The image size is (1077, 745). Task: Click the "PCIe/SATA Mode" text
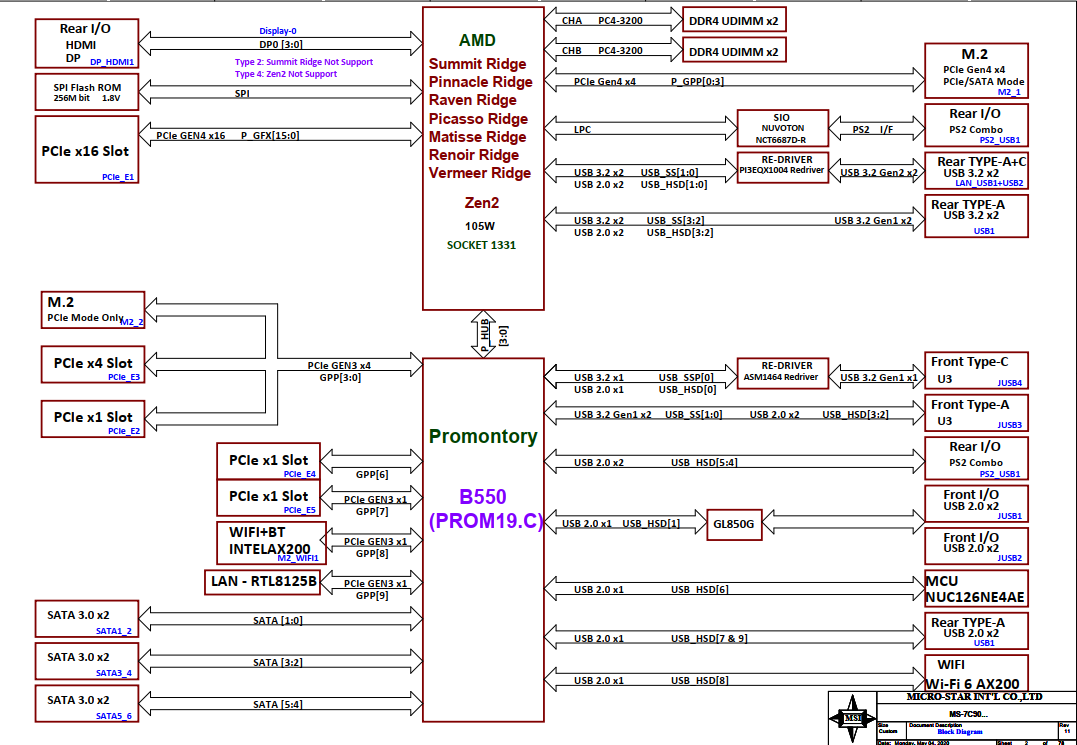pos(985,81)
